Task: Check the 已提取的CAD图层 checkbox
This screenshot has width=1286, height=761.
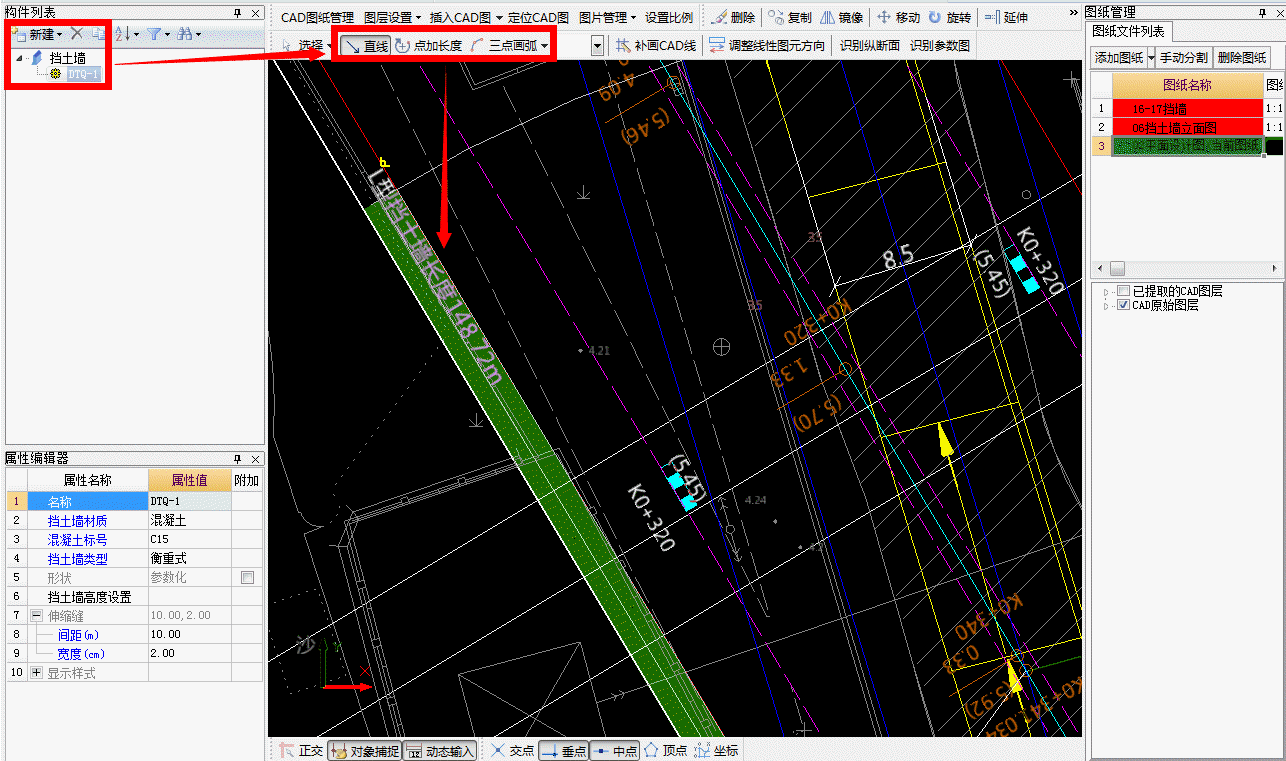Action: tap(1123, 291)
